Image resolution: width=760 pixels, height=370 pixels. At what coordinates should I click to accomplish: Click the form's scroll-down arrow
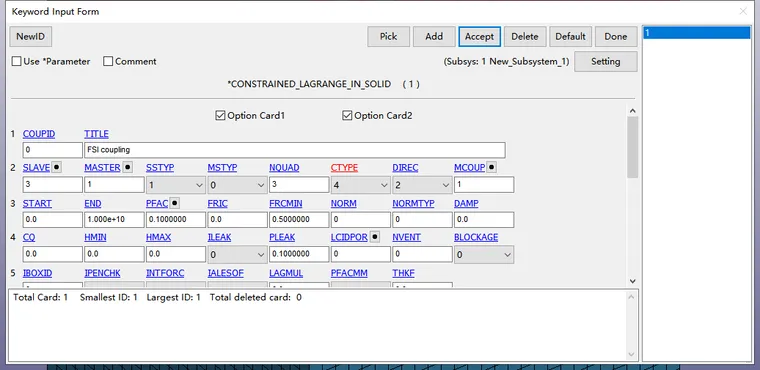[632, 281]
